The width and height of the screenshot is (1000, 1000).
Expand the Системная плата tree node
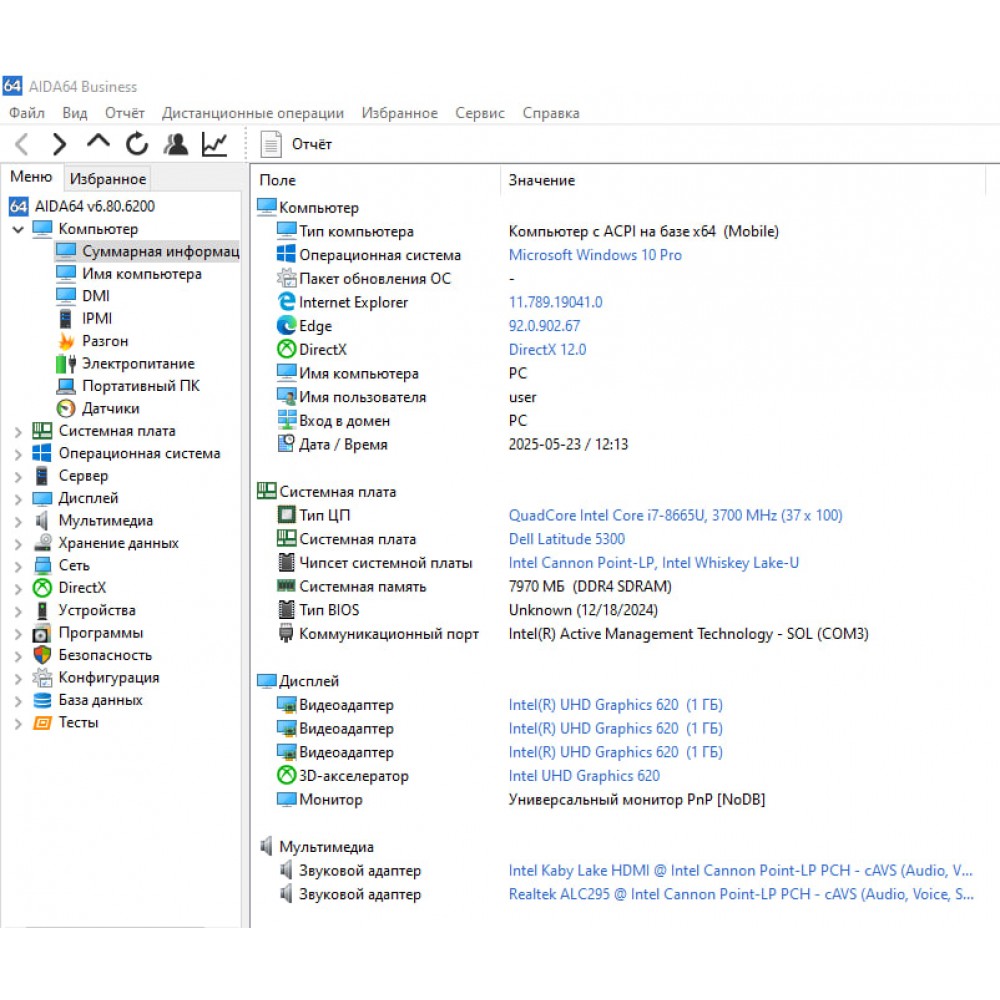point(18,432)
